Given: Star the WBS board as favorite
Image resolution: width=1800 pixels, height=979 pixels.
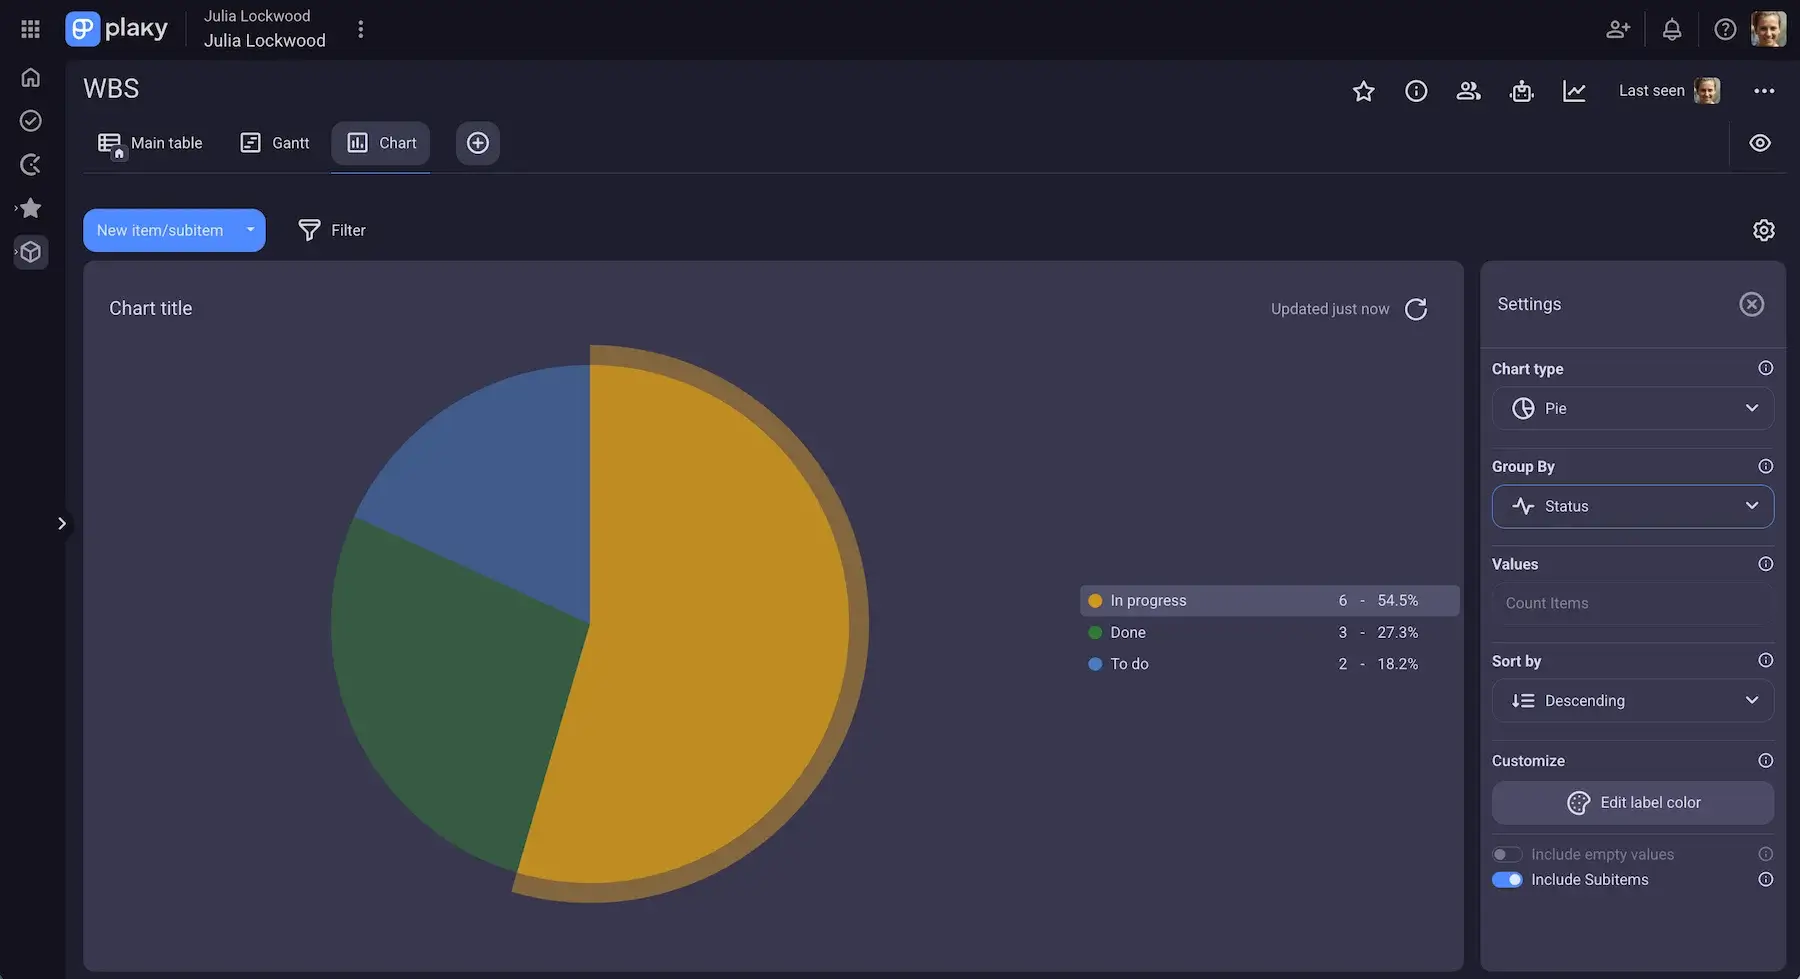Looking at the screenshot, I should (1363, 90).
